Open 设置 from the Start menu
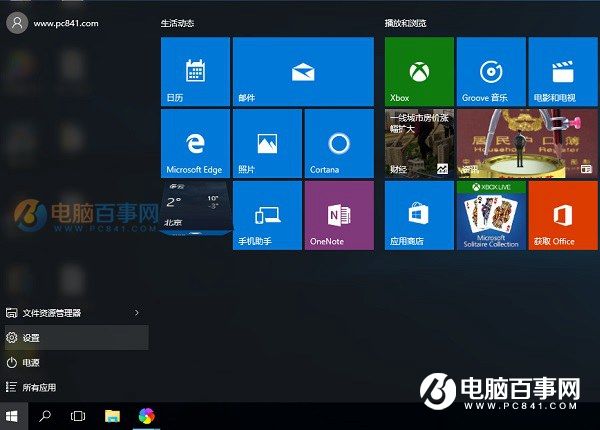 pos(77,337)
